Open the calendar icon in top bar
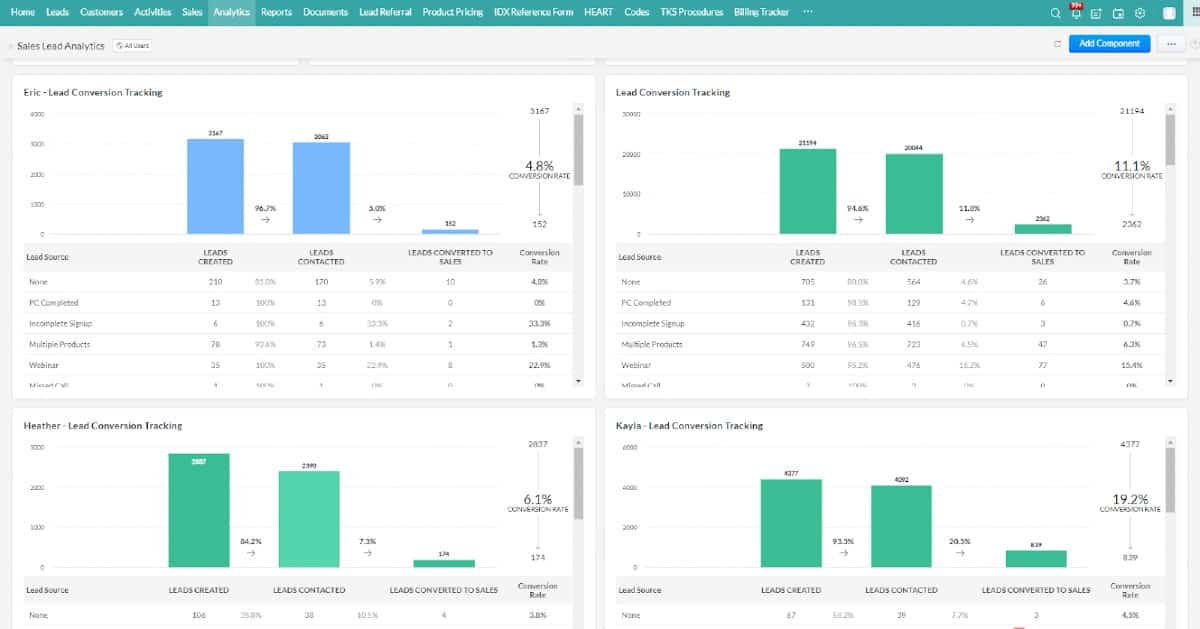The height and width of the screenshot is (629, 1200). pos(1118,13)
